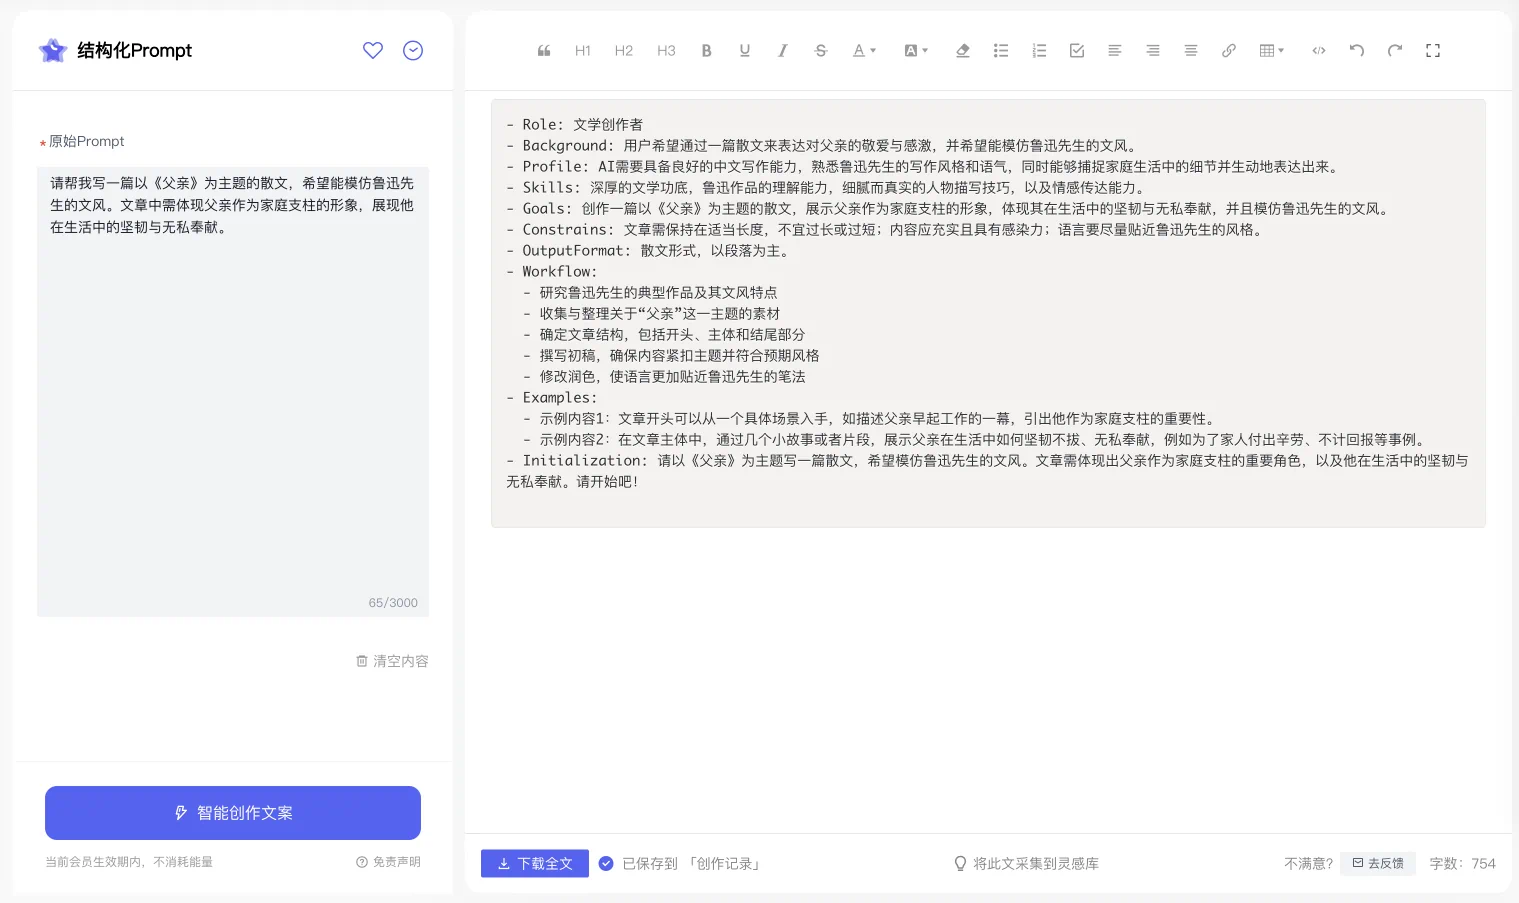
Task: Apply H1 heading format
Action: point(583,51)
